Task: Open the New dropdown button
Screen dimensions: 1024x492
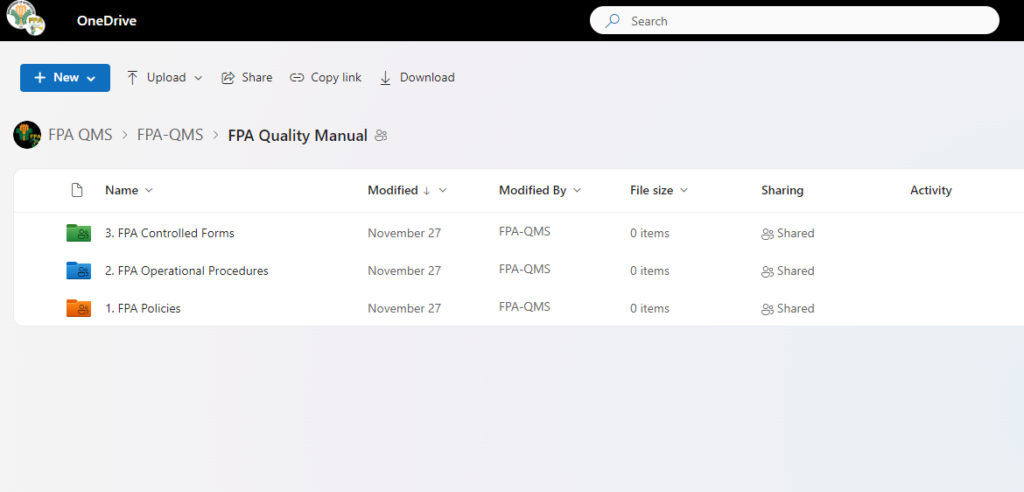Action: click(x=65, y=78)
